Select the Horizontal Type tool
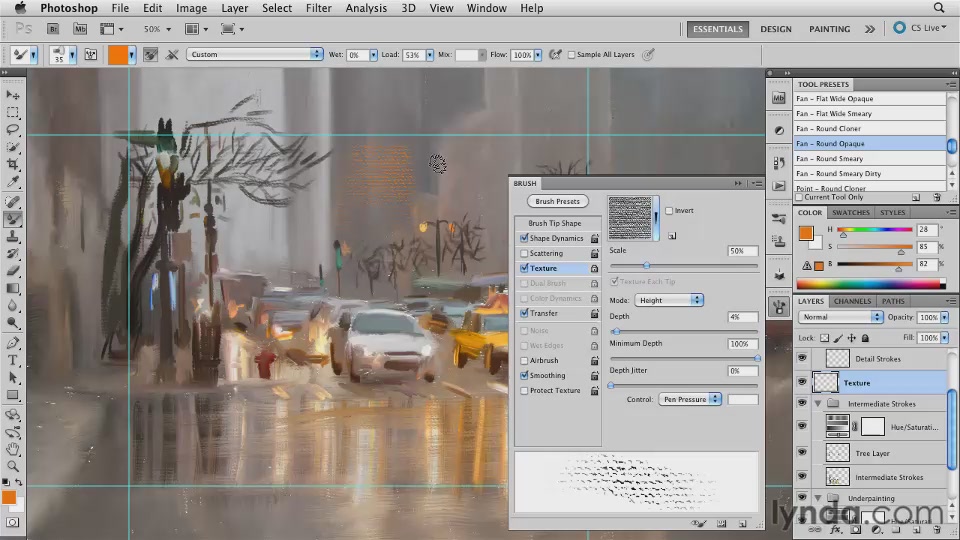Image resolution: width=960 pixels, height=540 pixels. click(13, 360)
